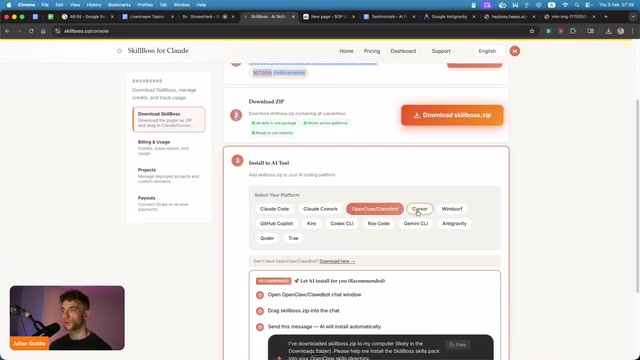Choose the Gemini CLI platform
Viewport: 640px width, 360px height.
[416, 224]
